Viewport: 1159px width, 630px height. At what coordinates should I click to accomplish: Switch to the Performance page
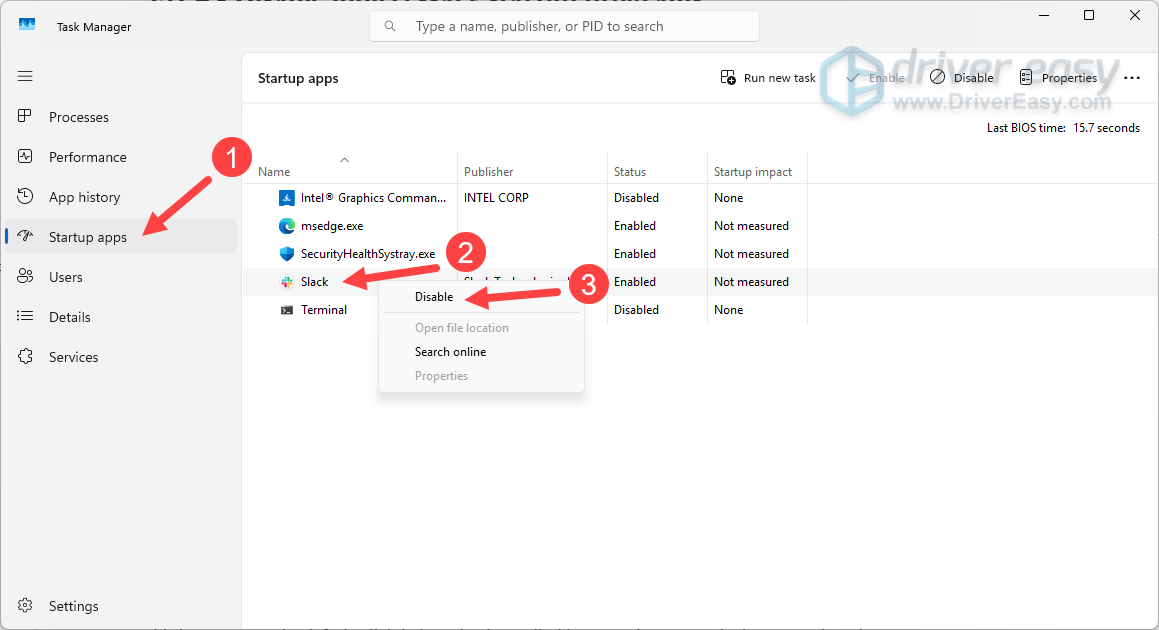point(88,157)
